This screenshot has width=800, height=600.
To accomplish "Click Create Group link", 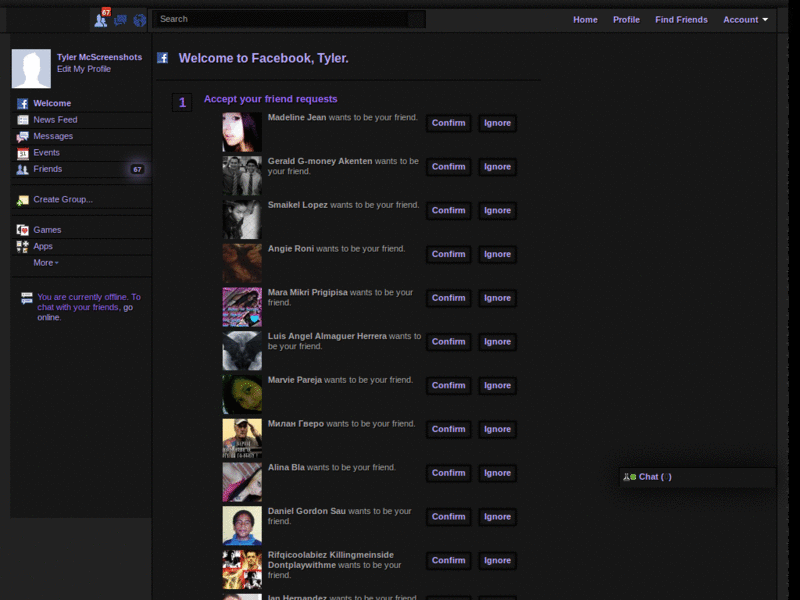I will point(63,199).
